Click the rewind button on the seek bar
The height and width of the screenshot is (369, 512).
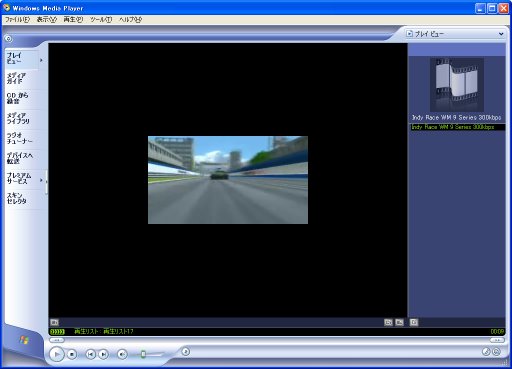[57, 340]
